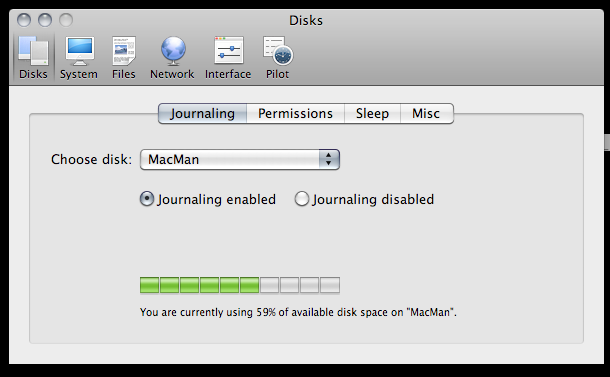
Task: Select Journaling disabled radio button
Action: (301, 199)
